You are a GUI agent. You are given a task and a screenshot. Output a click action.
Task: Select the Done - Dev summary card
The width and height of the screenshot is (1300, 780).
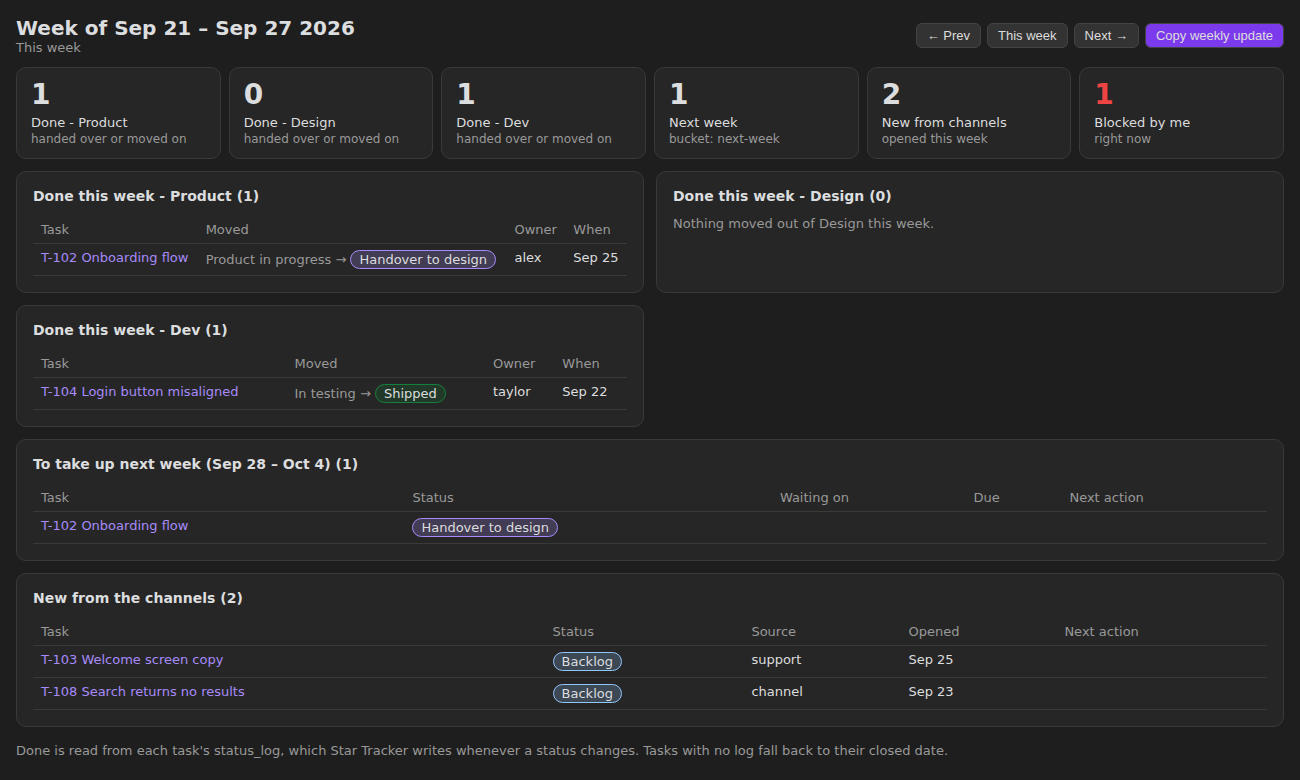click(544, 113)
